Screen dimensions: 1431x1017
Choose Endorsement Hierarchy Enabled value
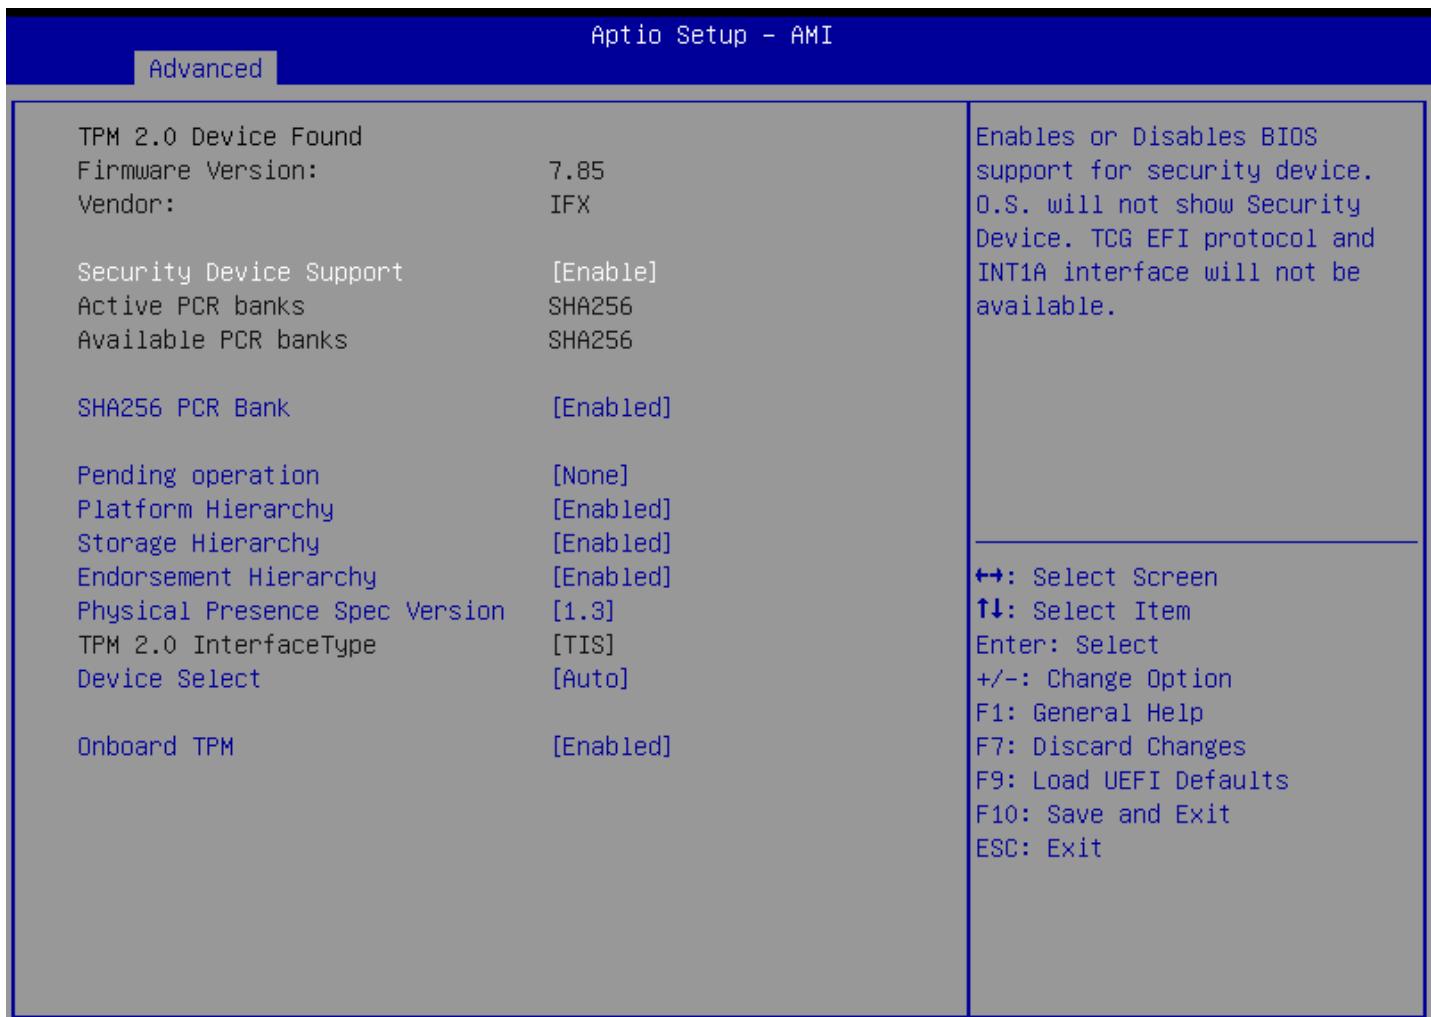pyautogui.click(x=611, y=578)
